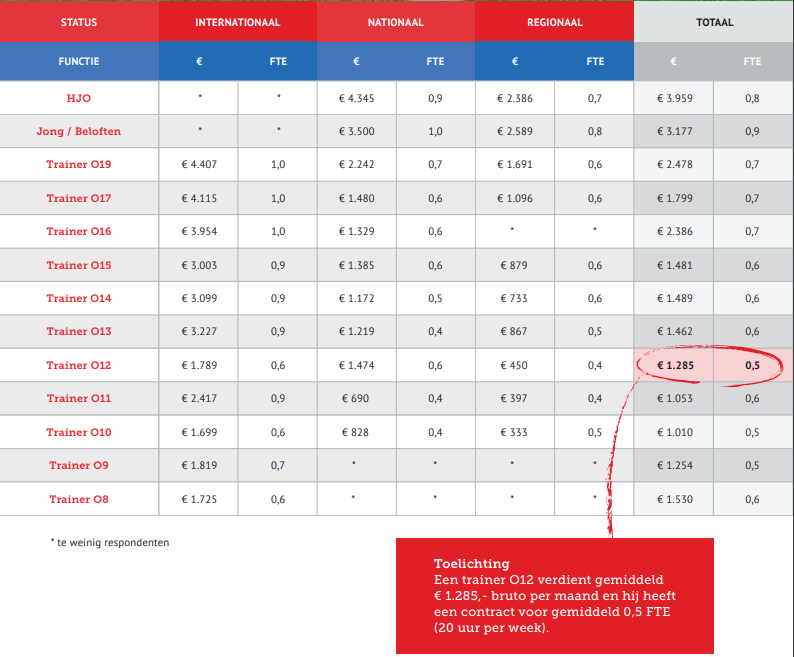The image size is (794, 657).
Task: Click the € 1.219 Trainer O13 cell
Action: click(x=356, y=331)
